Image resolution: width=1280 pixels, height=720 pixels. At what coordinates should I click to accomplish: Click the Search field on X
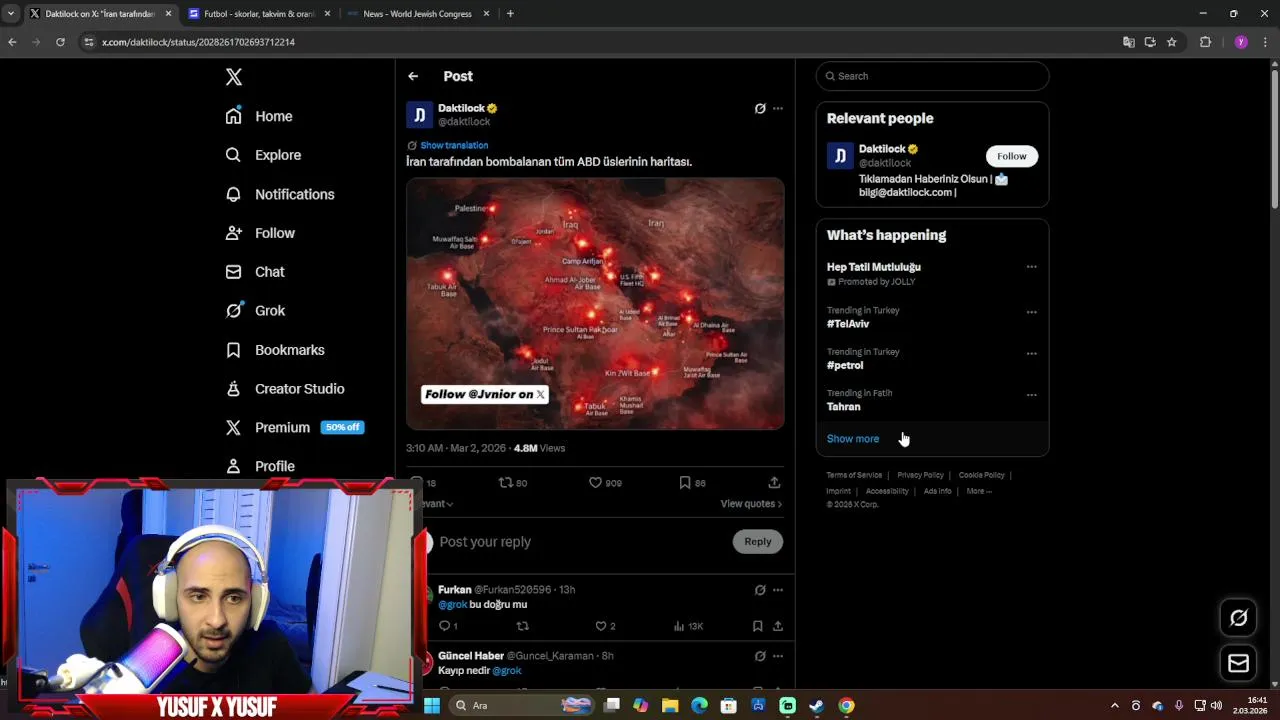(932, 76)
